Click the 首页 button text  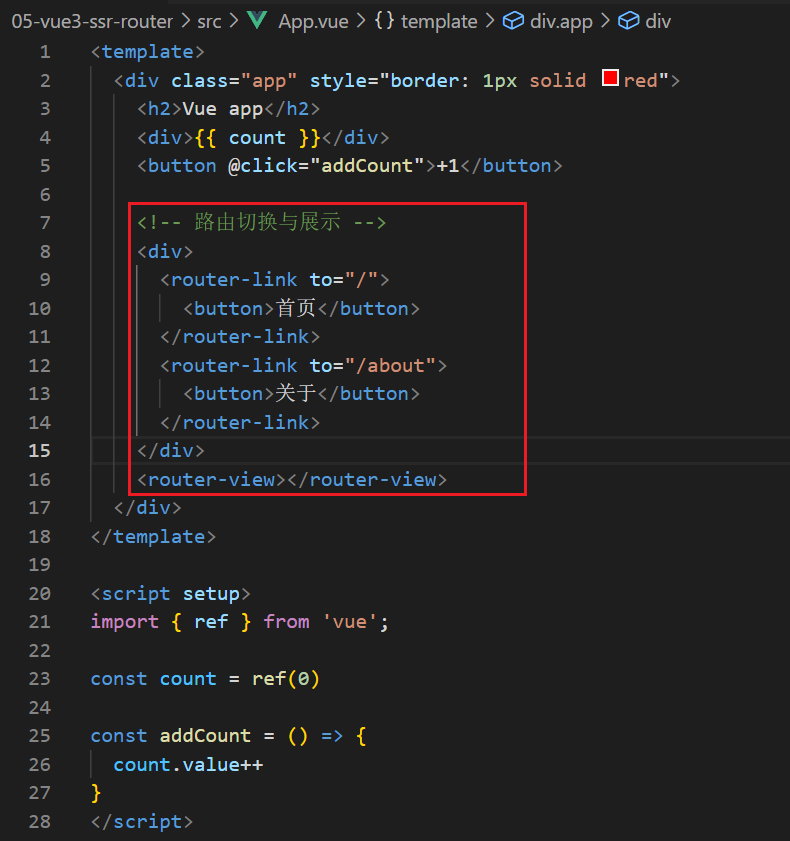(x=296, y=308)
